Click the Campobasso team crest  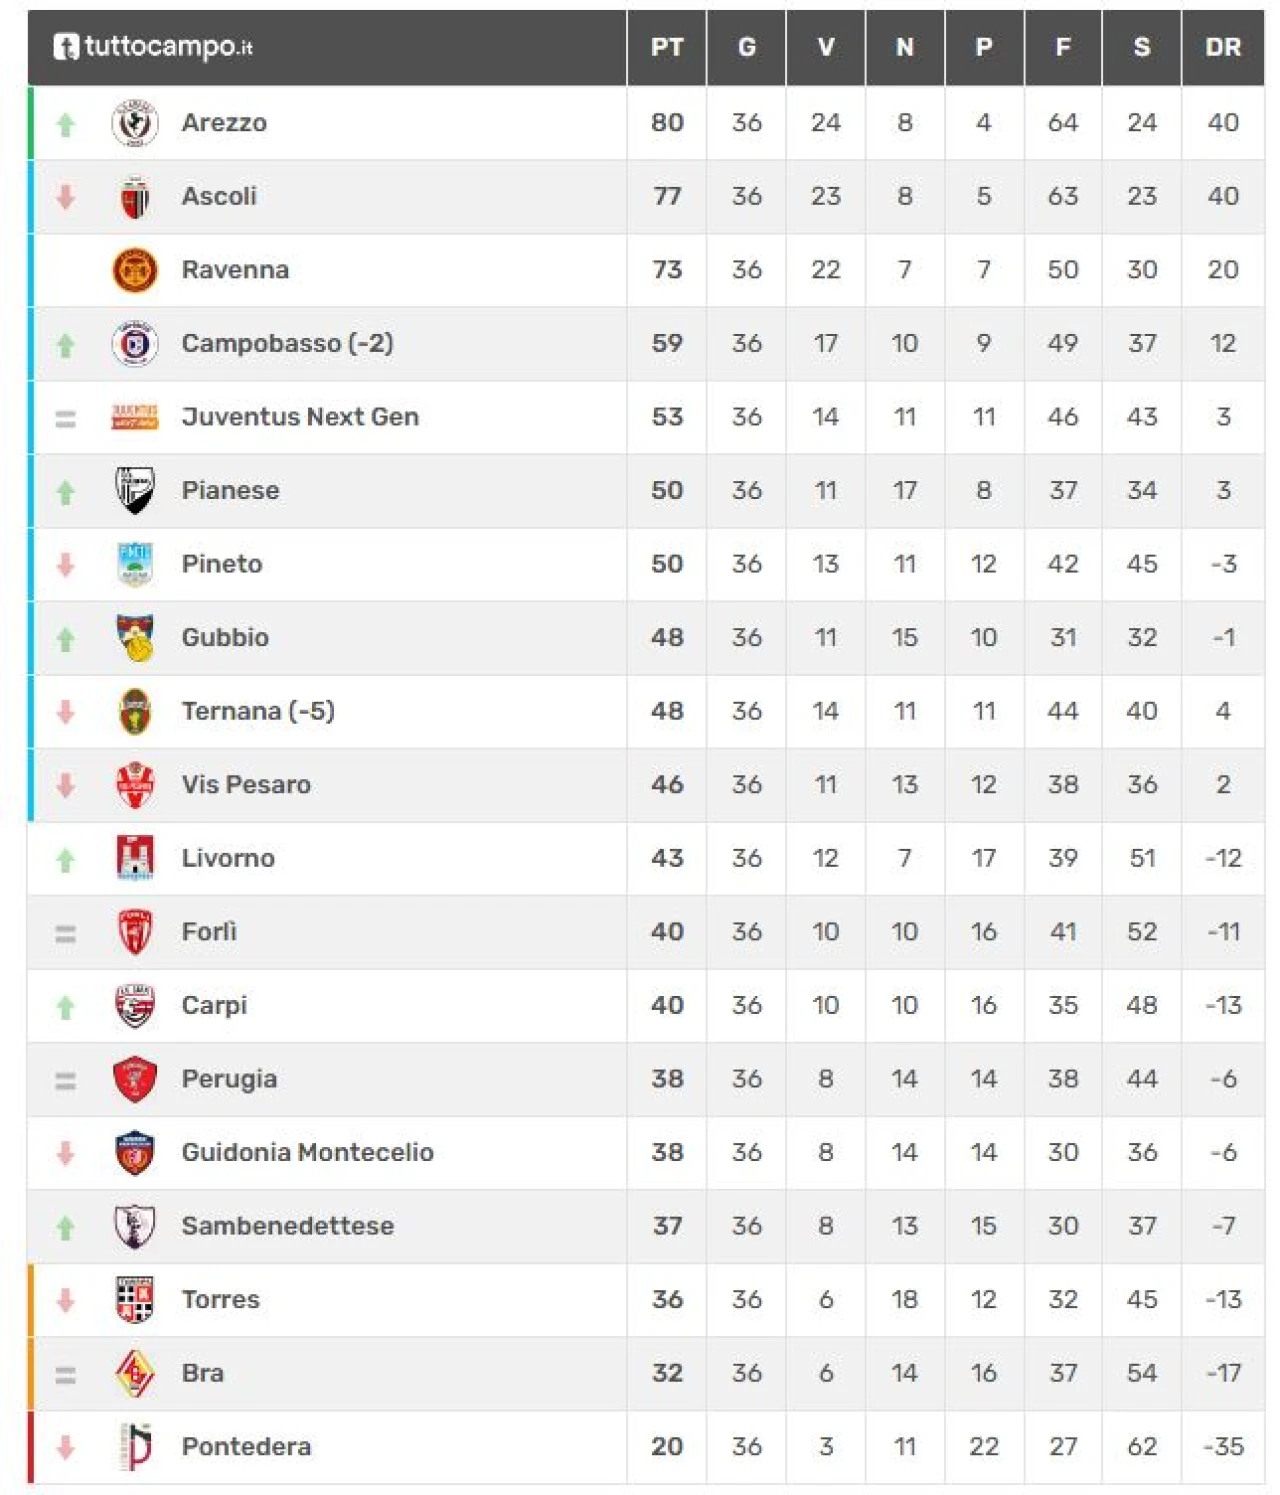pos(135,344)
